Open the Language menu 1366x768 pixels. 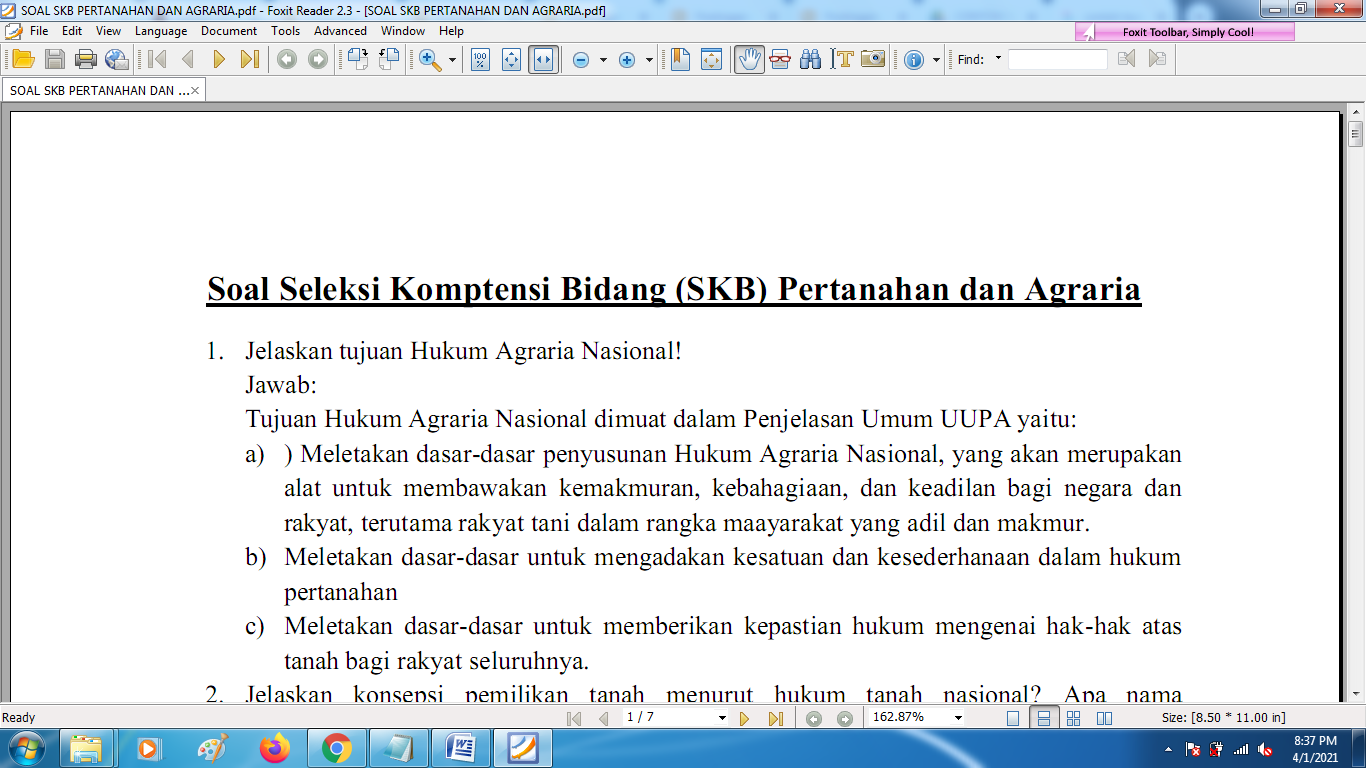coord(161,31)
